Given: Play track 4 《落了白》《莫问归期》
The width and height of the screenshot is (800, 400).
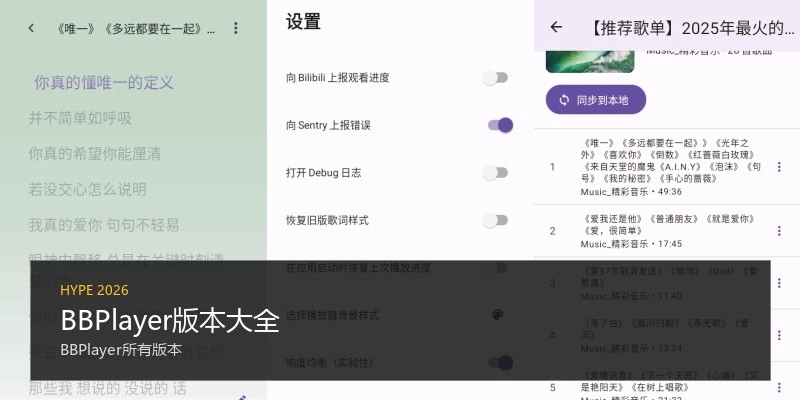Looking at the screenshot, I should [667, 335].
